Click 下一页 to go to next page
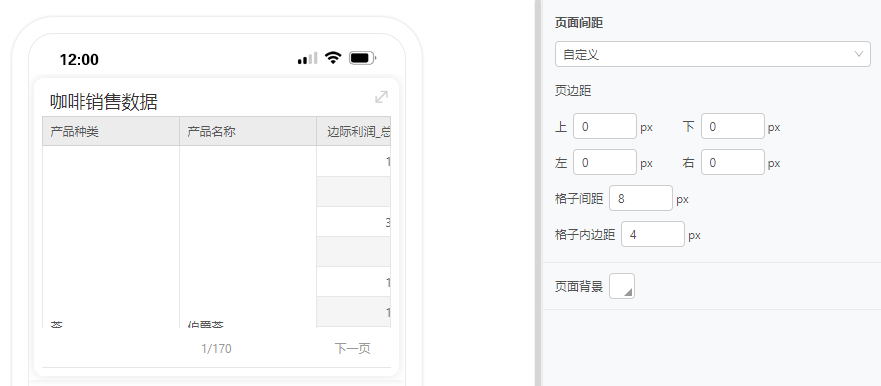 pyautogui.click(x=353, y=348)
